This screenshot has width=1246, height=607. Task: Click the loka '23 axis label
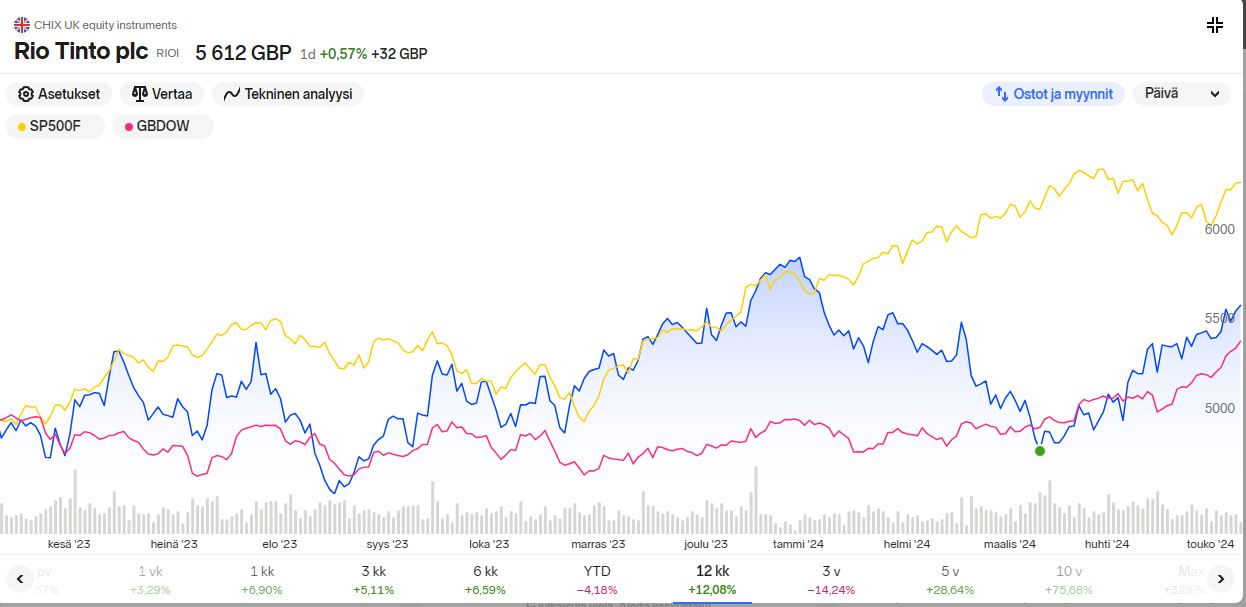tap(489, 544)
